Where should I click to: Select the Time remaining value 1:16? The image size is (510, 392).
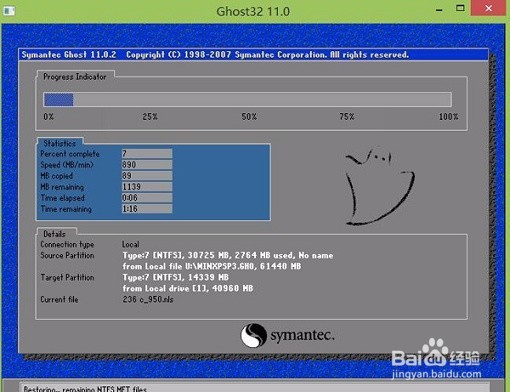click(x=147, y=209)
